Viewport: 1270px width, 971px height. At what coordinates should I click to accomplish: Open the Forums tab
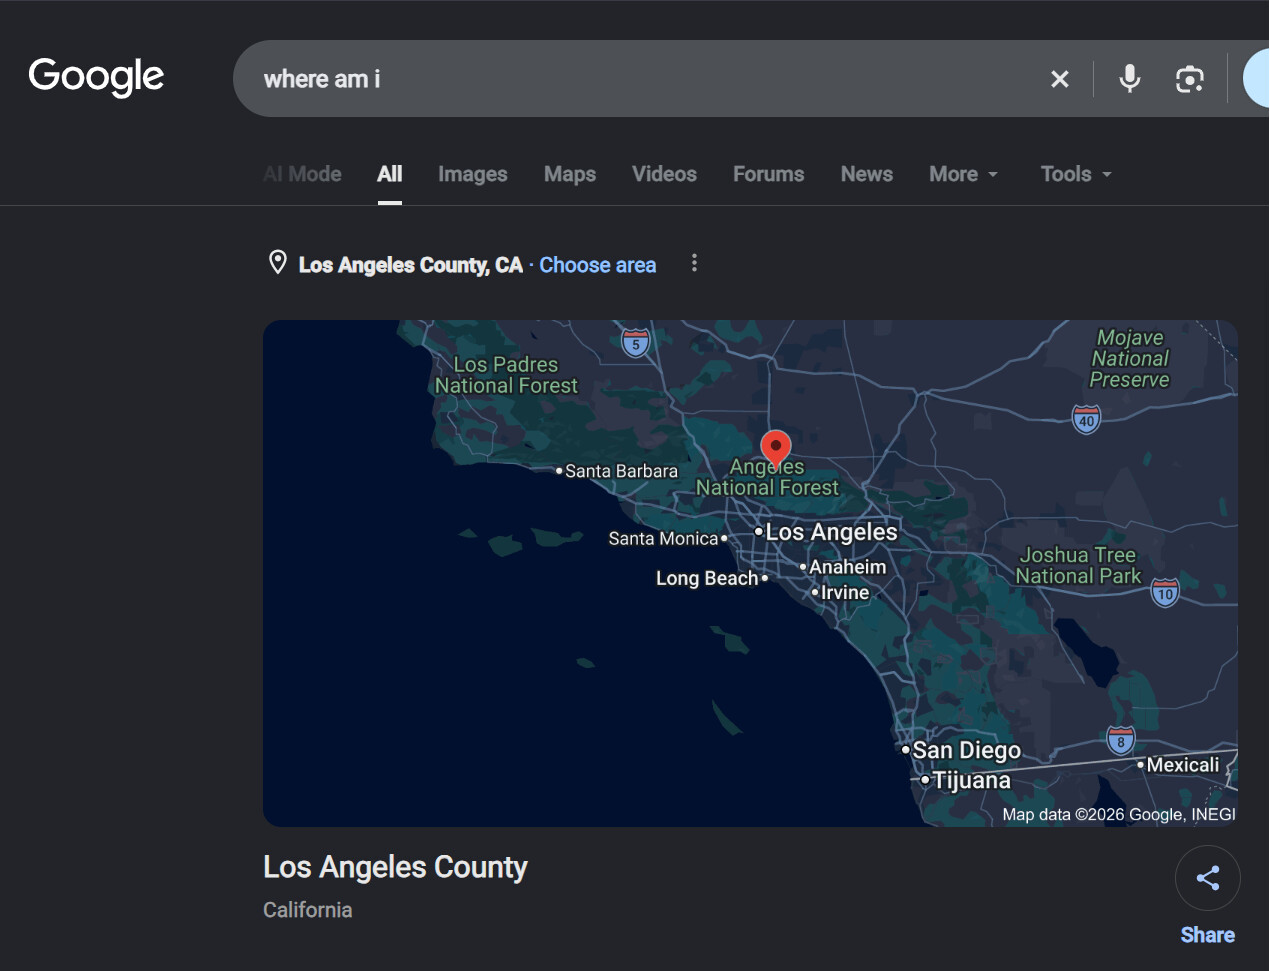click(769, 174)
